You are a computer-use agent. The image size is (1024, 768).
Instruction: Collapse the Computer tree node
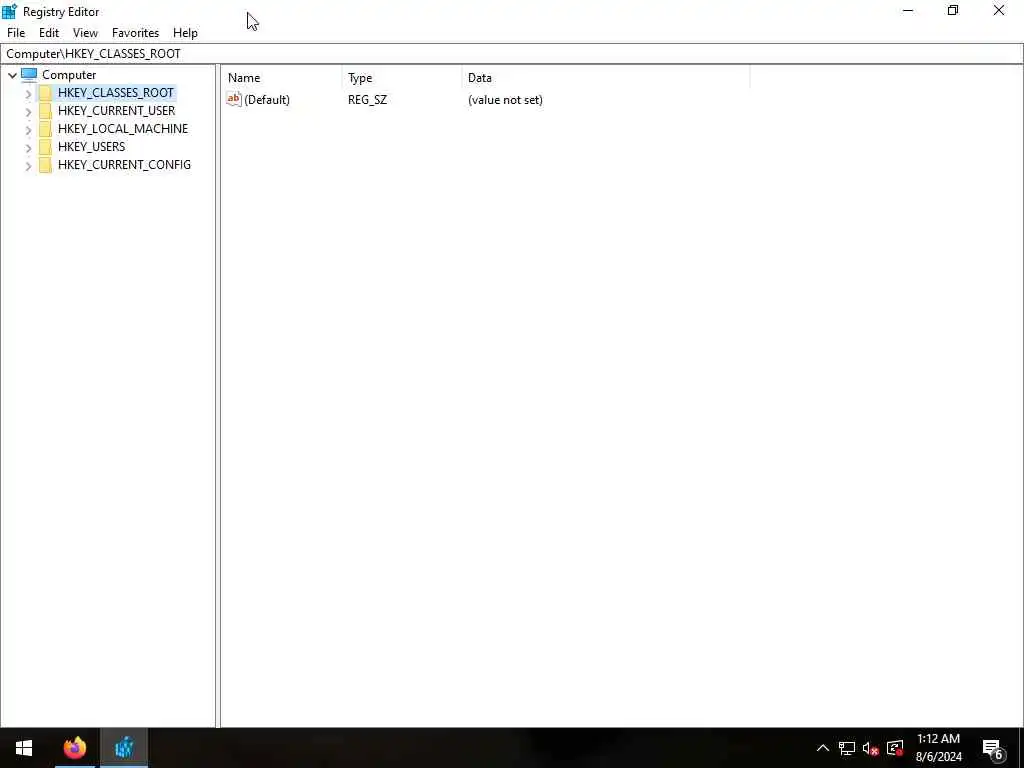pyautogui.click(x=12, y=75)
